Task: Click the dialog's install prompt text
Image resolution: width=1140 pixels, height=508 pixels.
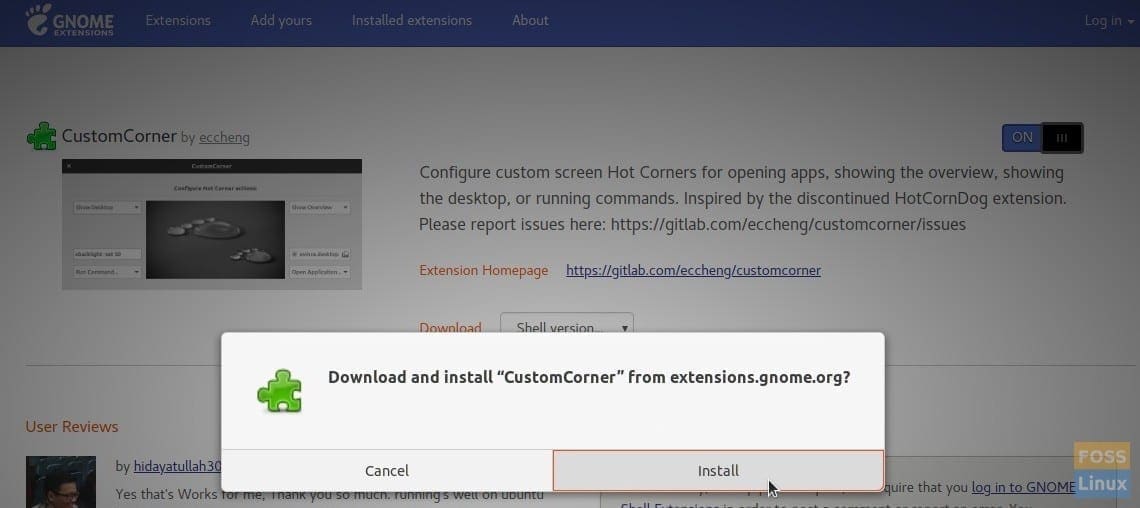Action: click(589, 377)
